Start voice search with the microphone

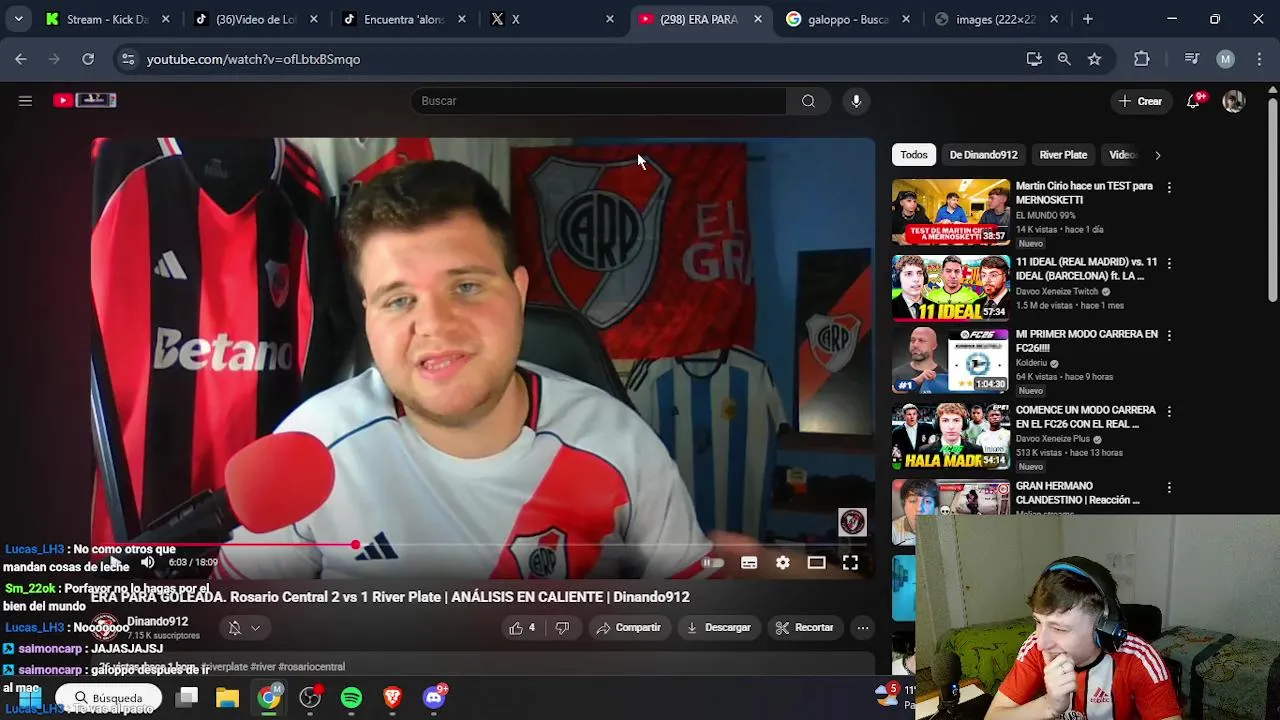856,101
